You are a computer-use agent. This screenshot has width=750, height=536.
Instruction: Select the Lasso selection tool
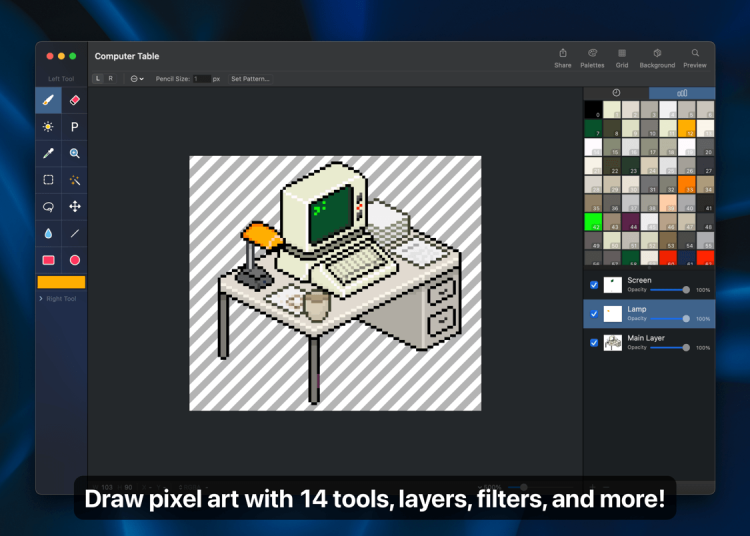click(48, 207)
